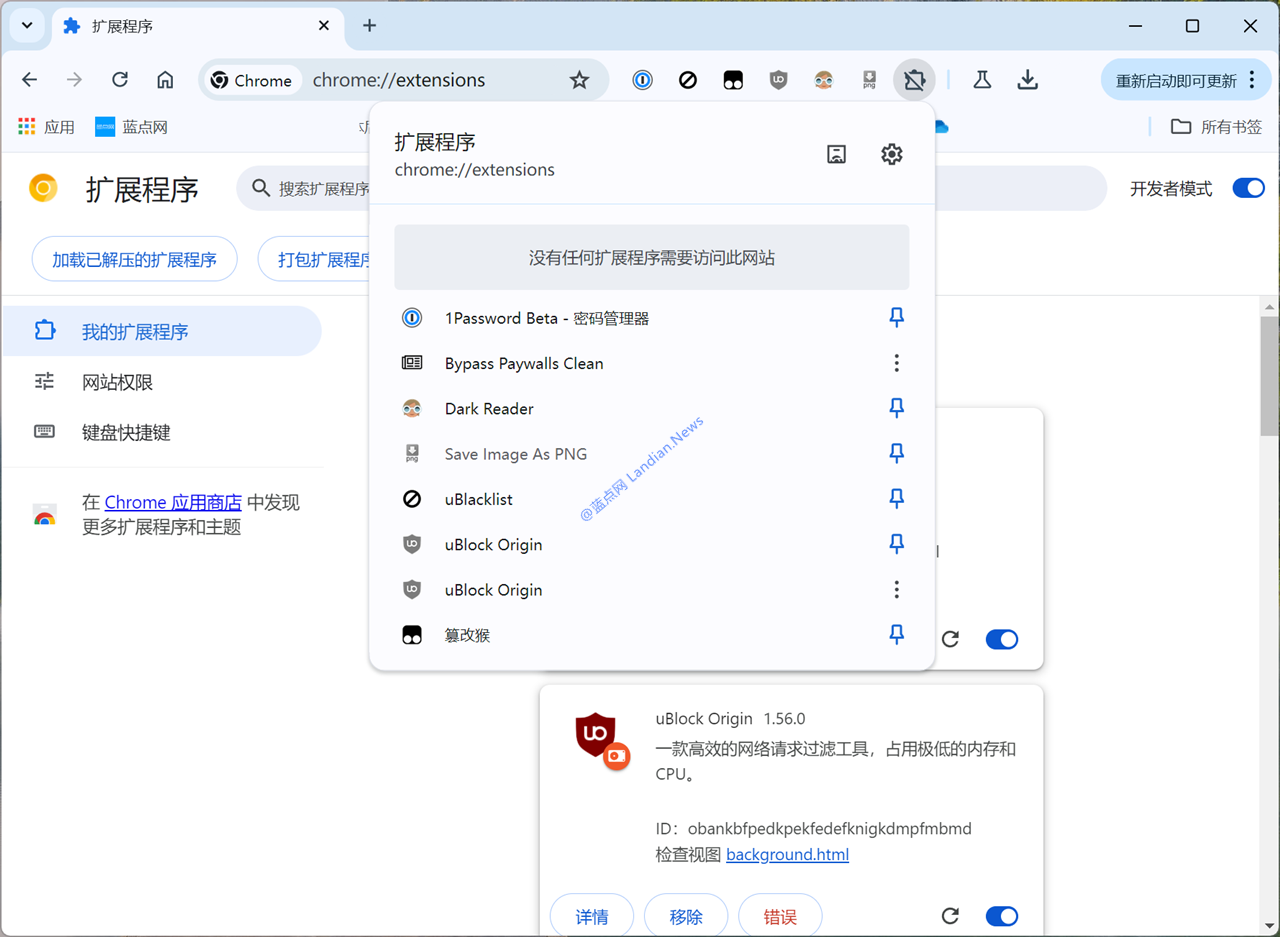Click the 篡改猴 row in the popup

(652, 635)
